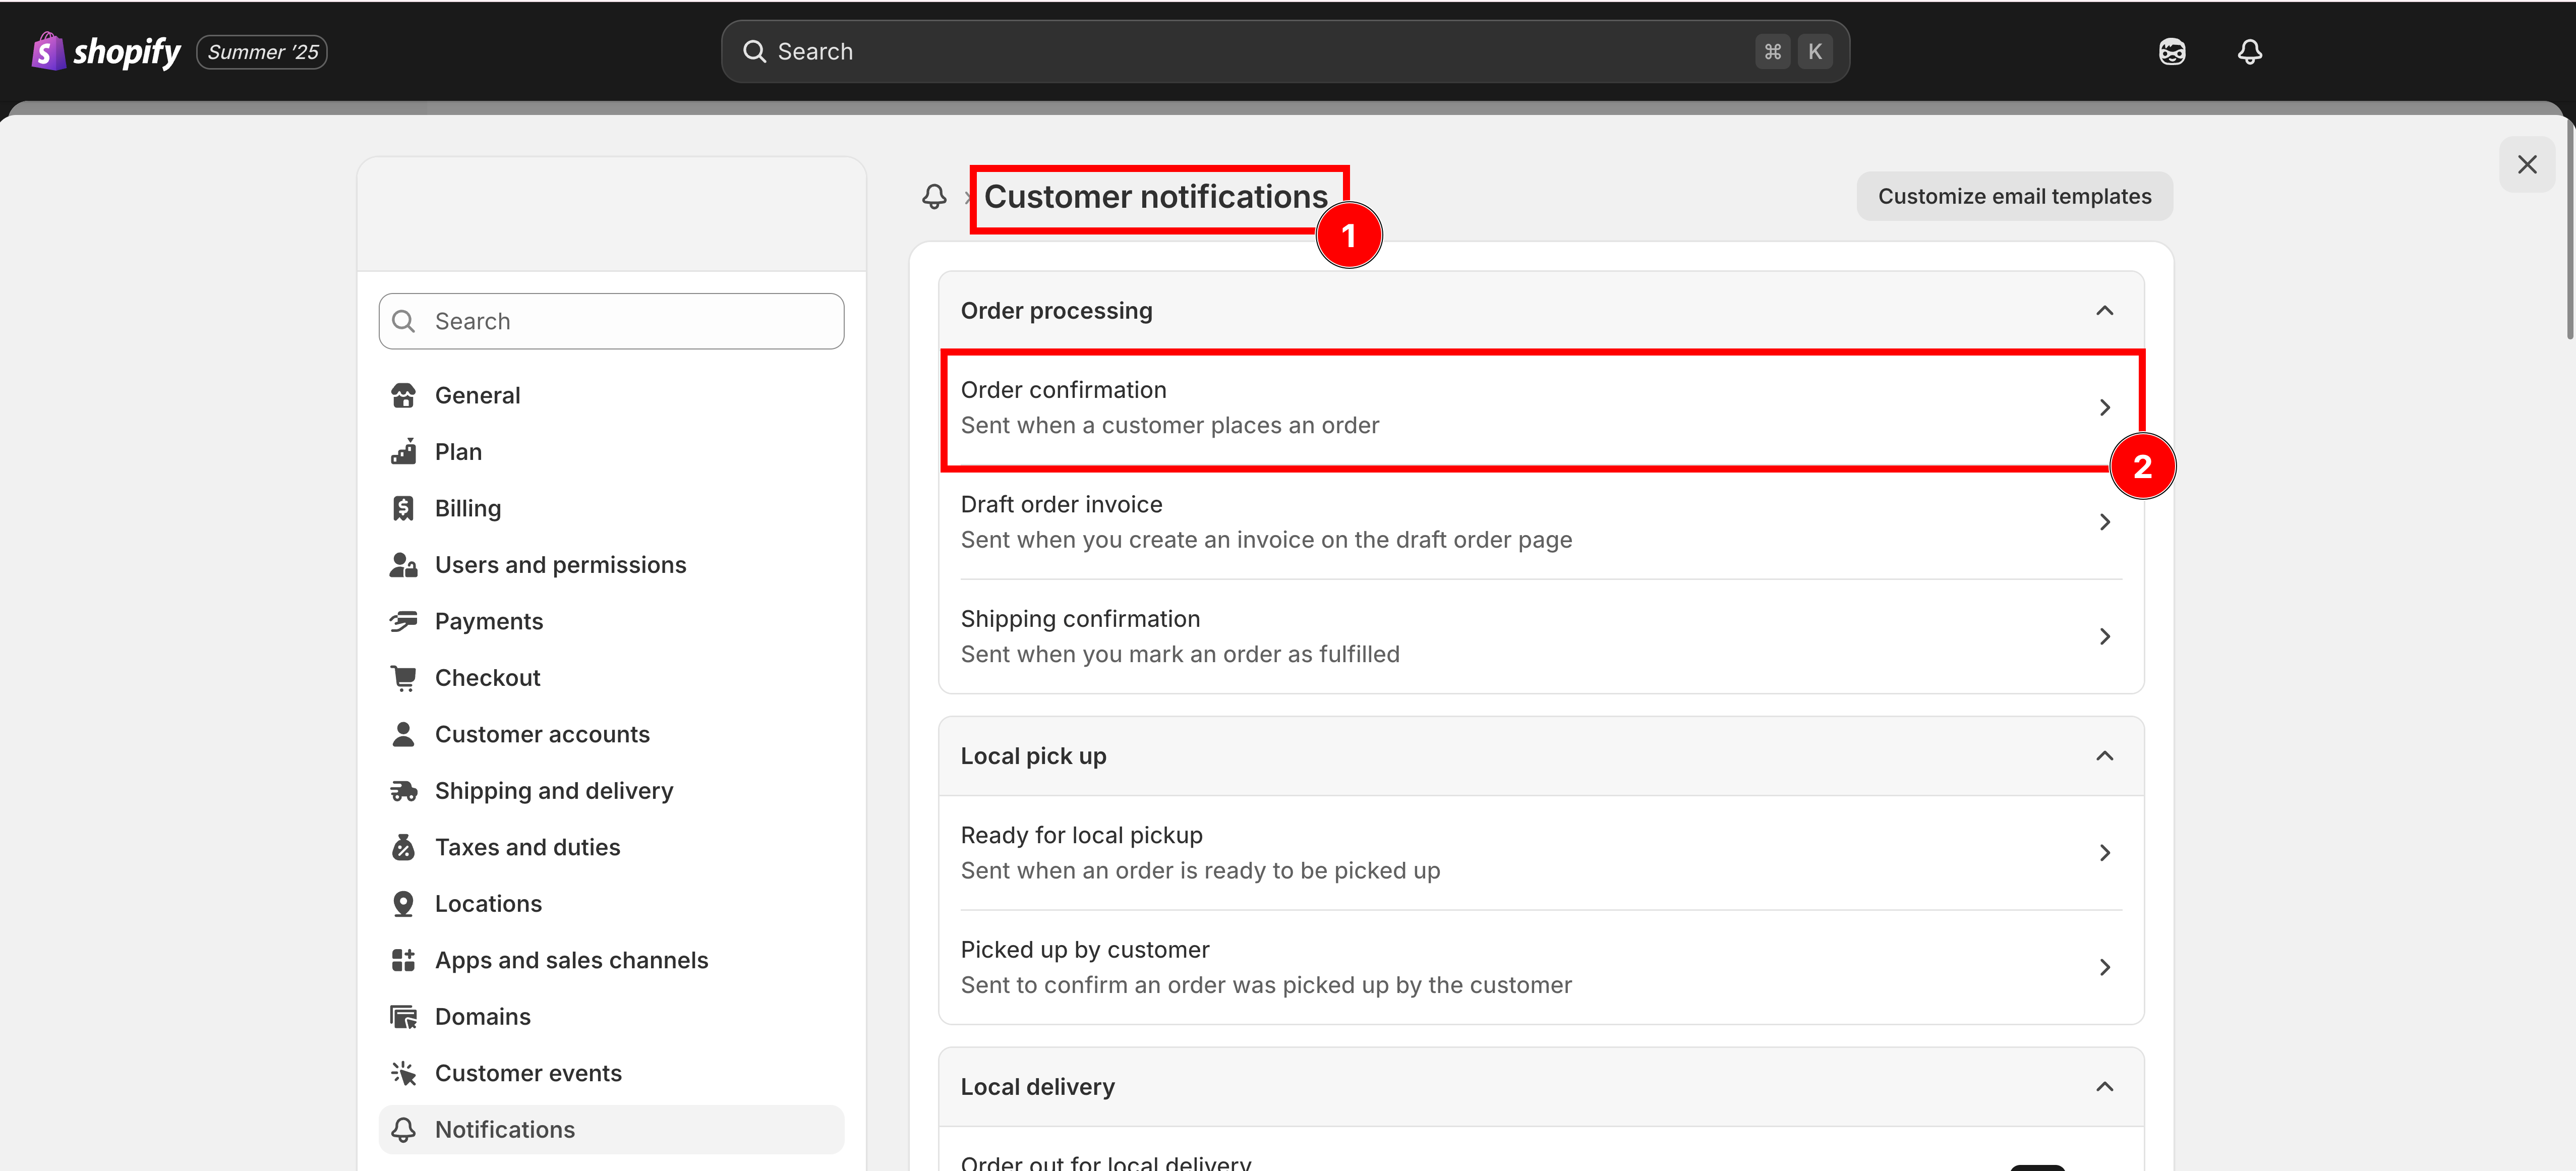The image size is (2576, 1171).
Task: Click the 'Billing' label in the sidebar
Action: [x=468, y=508]
